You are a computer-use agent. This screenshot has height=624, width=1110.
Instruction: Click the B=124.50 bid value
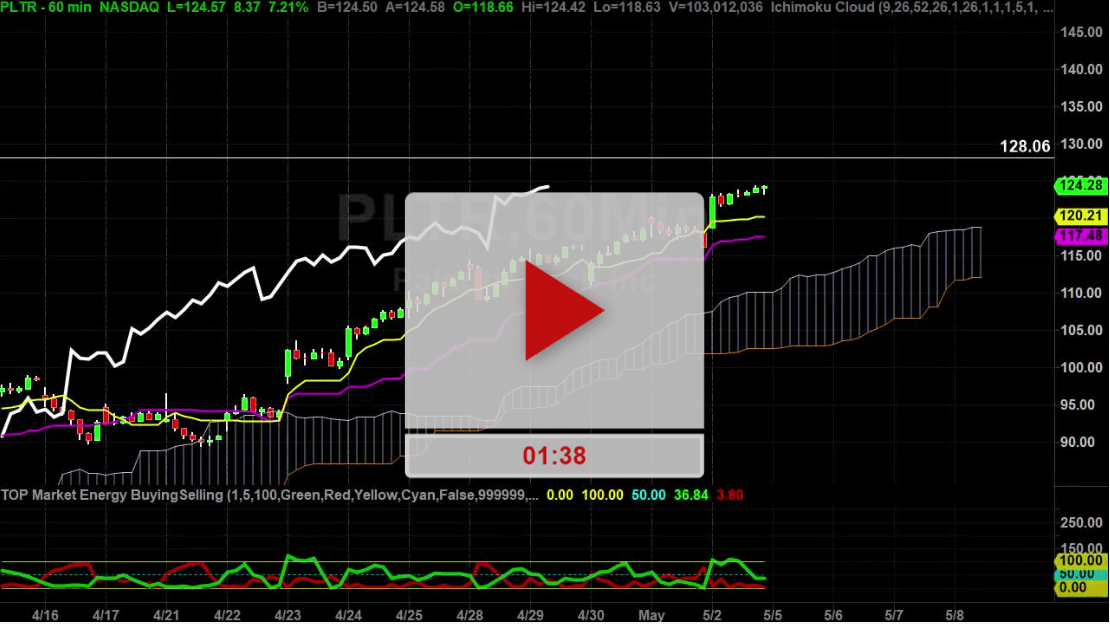pos(348,8)
